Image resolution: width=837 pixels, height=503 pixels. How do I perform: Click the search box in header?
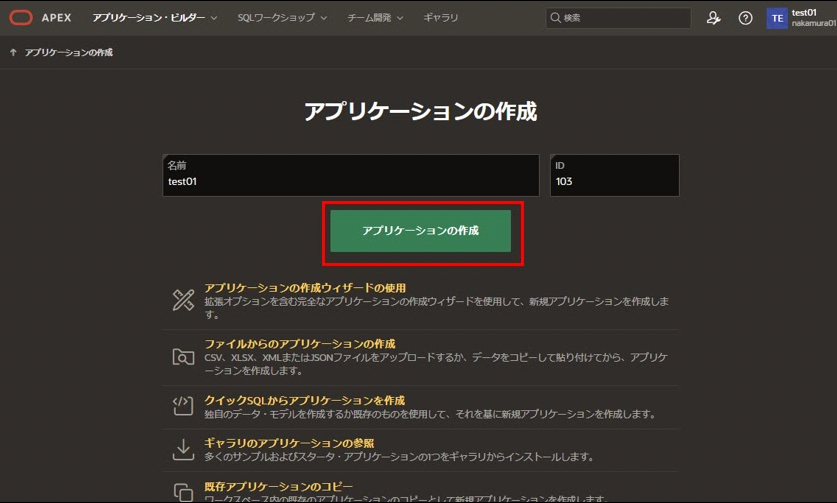pos(618,18)
